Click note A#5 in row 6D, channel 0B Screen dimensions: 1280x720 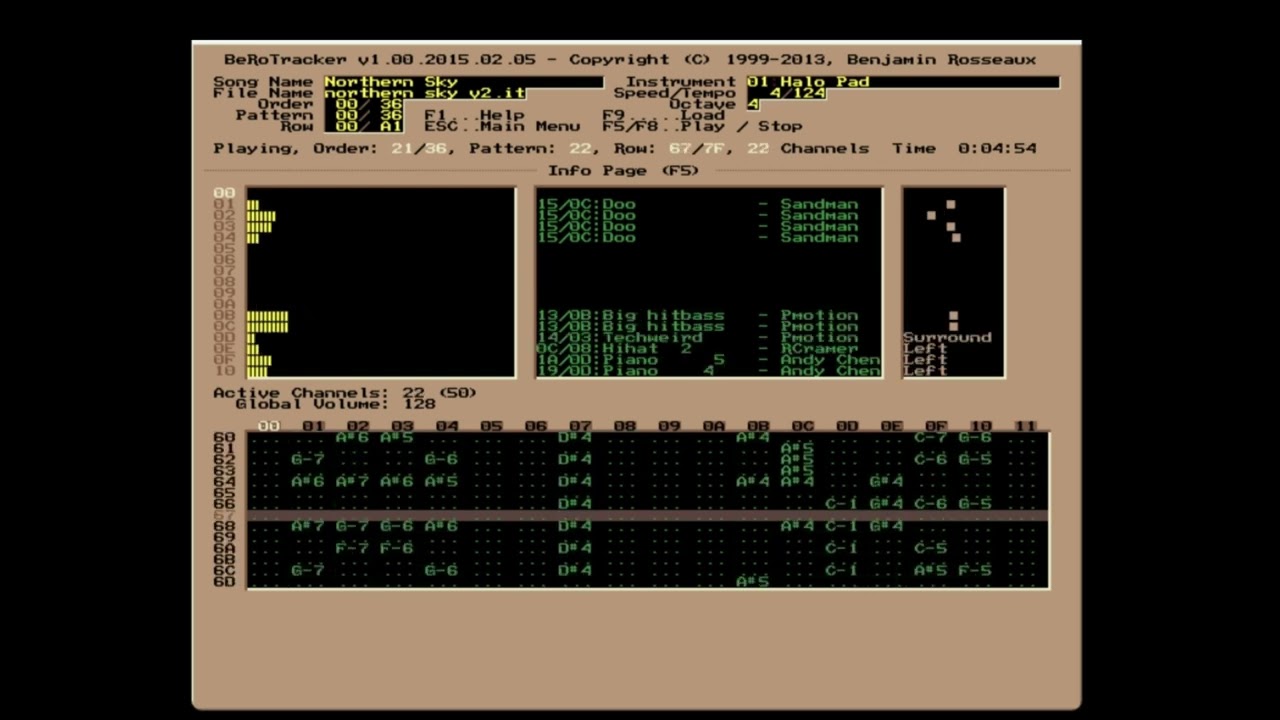coord(753,582)
